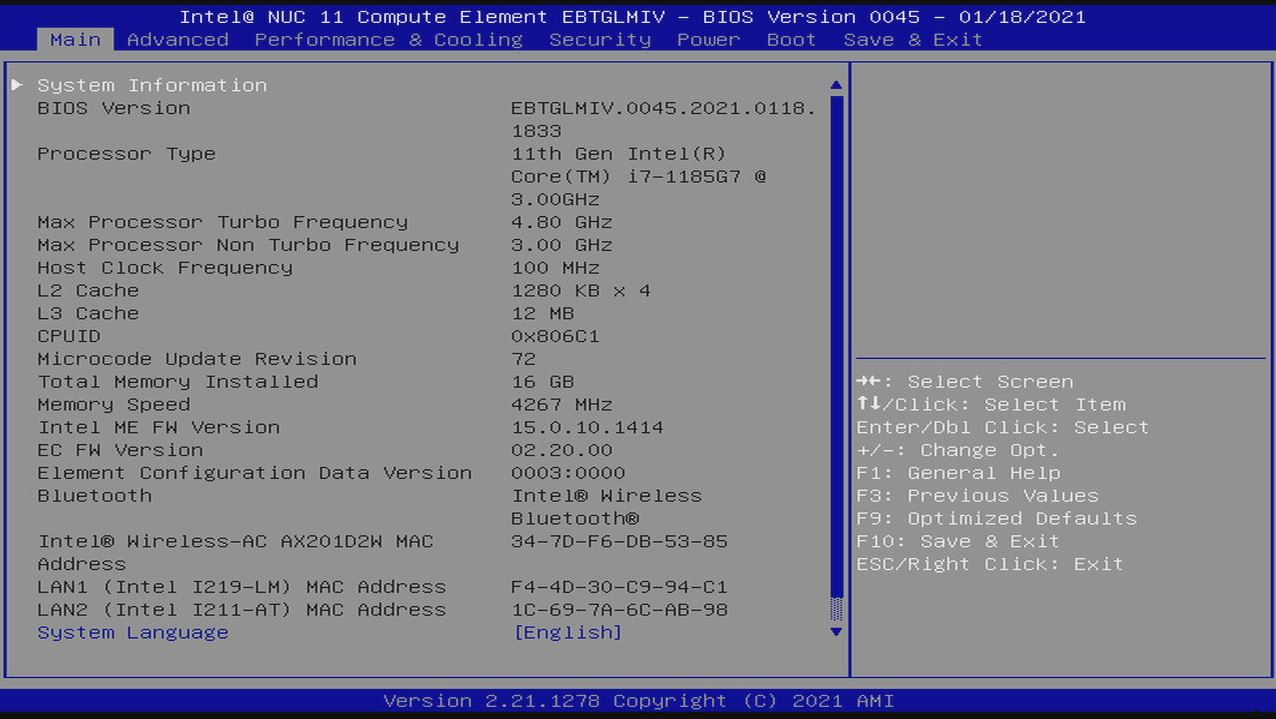Click the 16 GB value

point(543,382)
